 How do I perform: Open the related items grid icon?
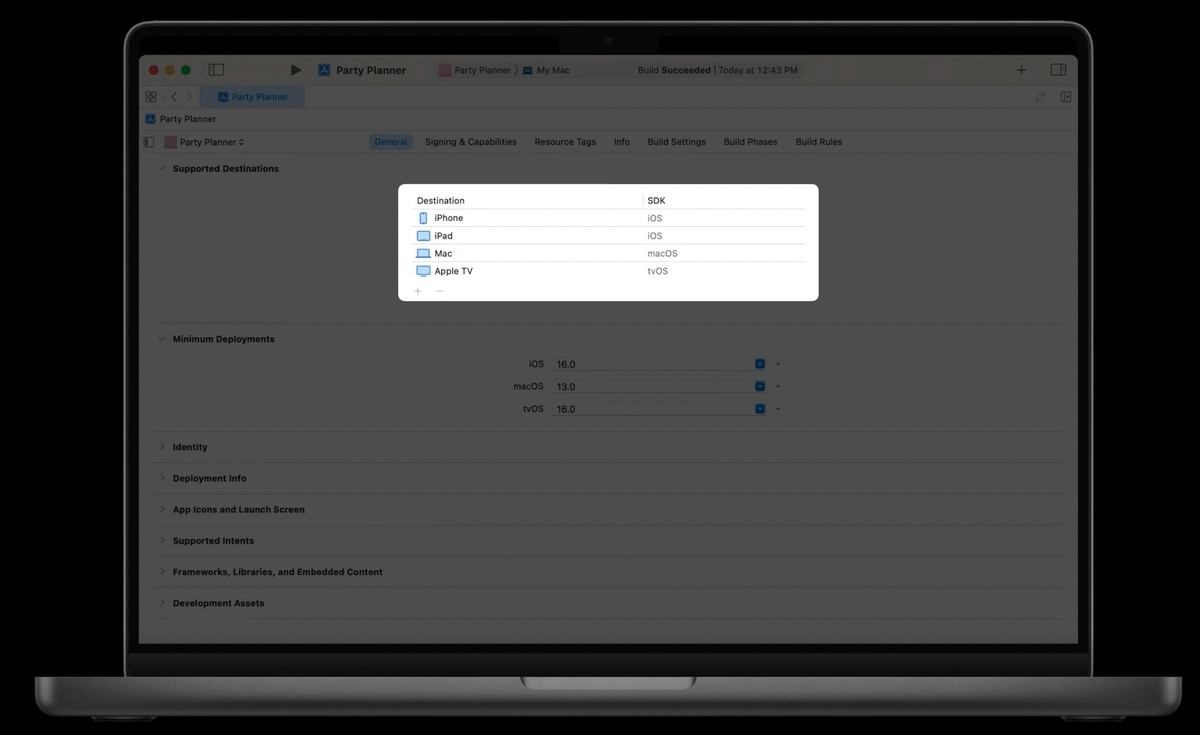(151, 97)
